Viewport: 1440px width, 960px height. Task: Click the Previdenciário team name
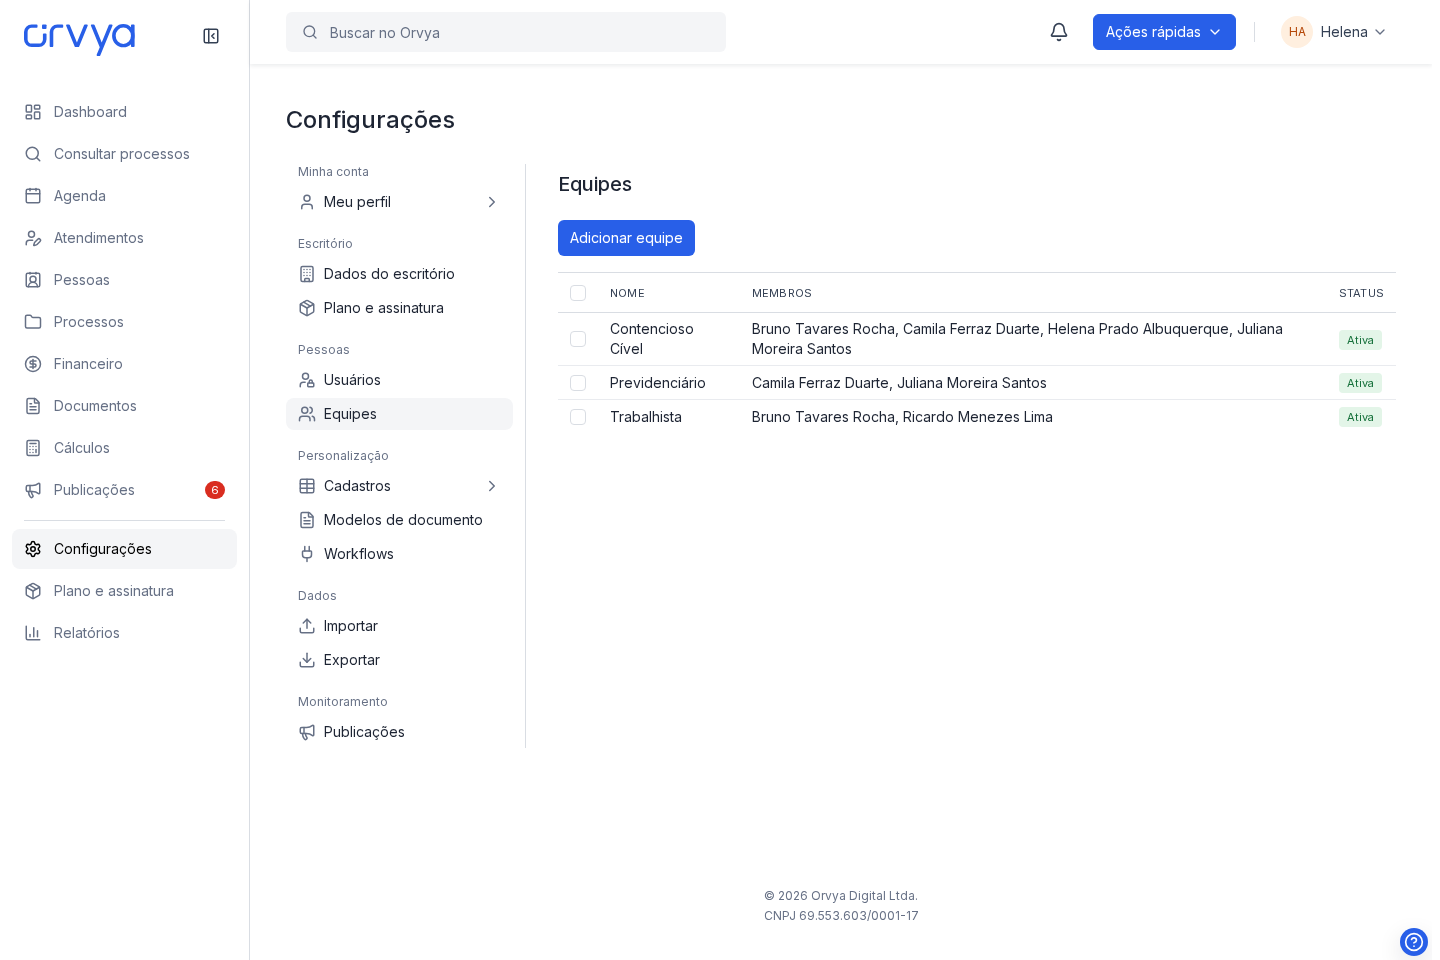point(658,383)
